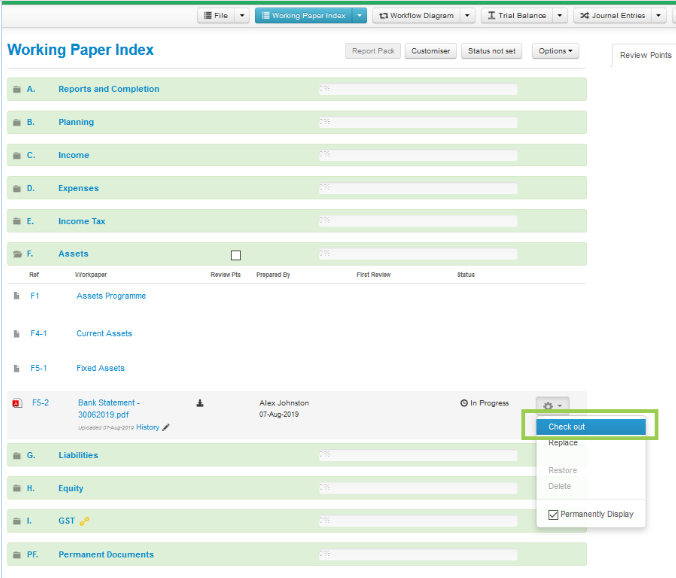Expand the File dropdown arrow
Image resolution: width=676 pixels, height=578 pixels.
point(242,16)
